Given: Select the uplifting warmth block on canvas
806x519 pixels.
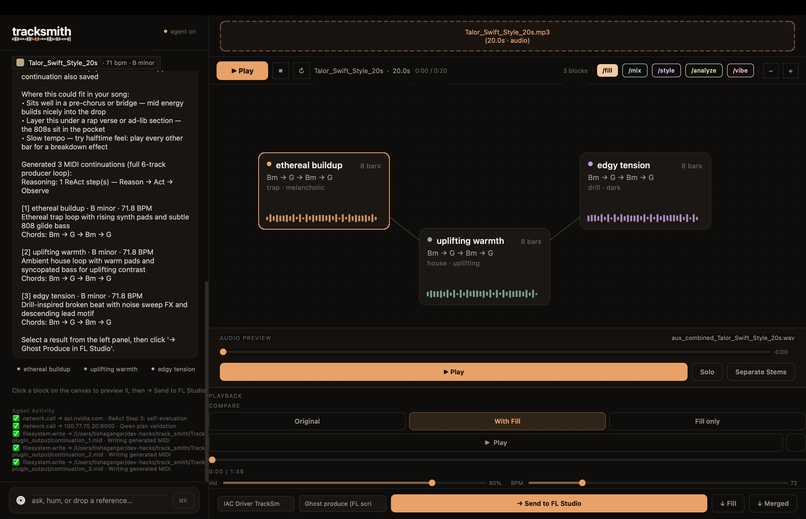Looking at the screenshot, I should [484, 267].
